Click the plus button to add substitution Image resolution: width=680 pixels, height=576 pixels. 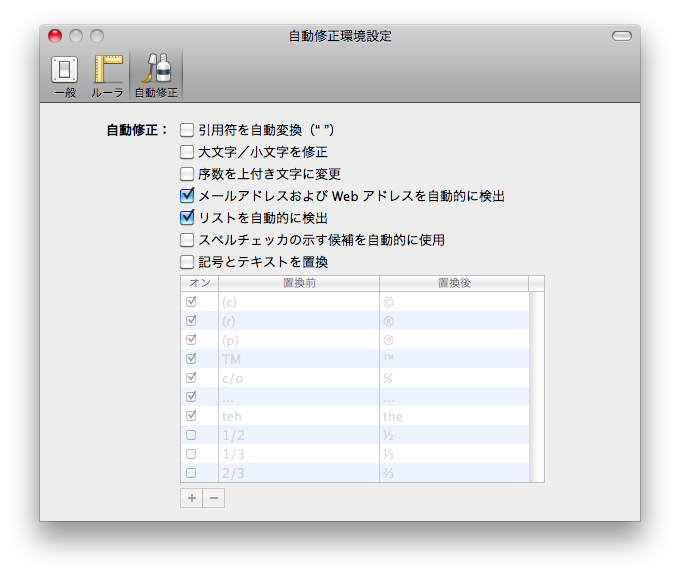(191, 498)
